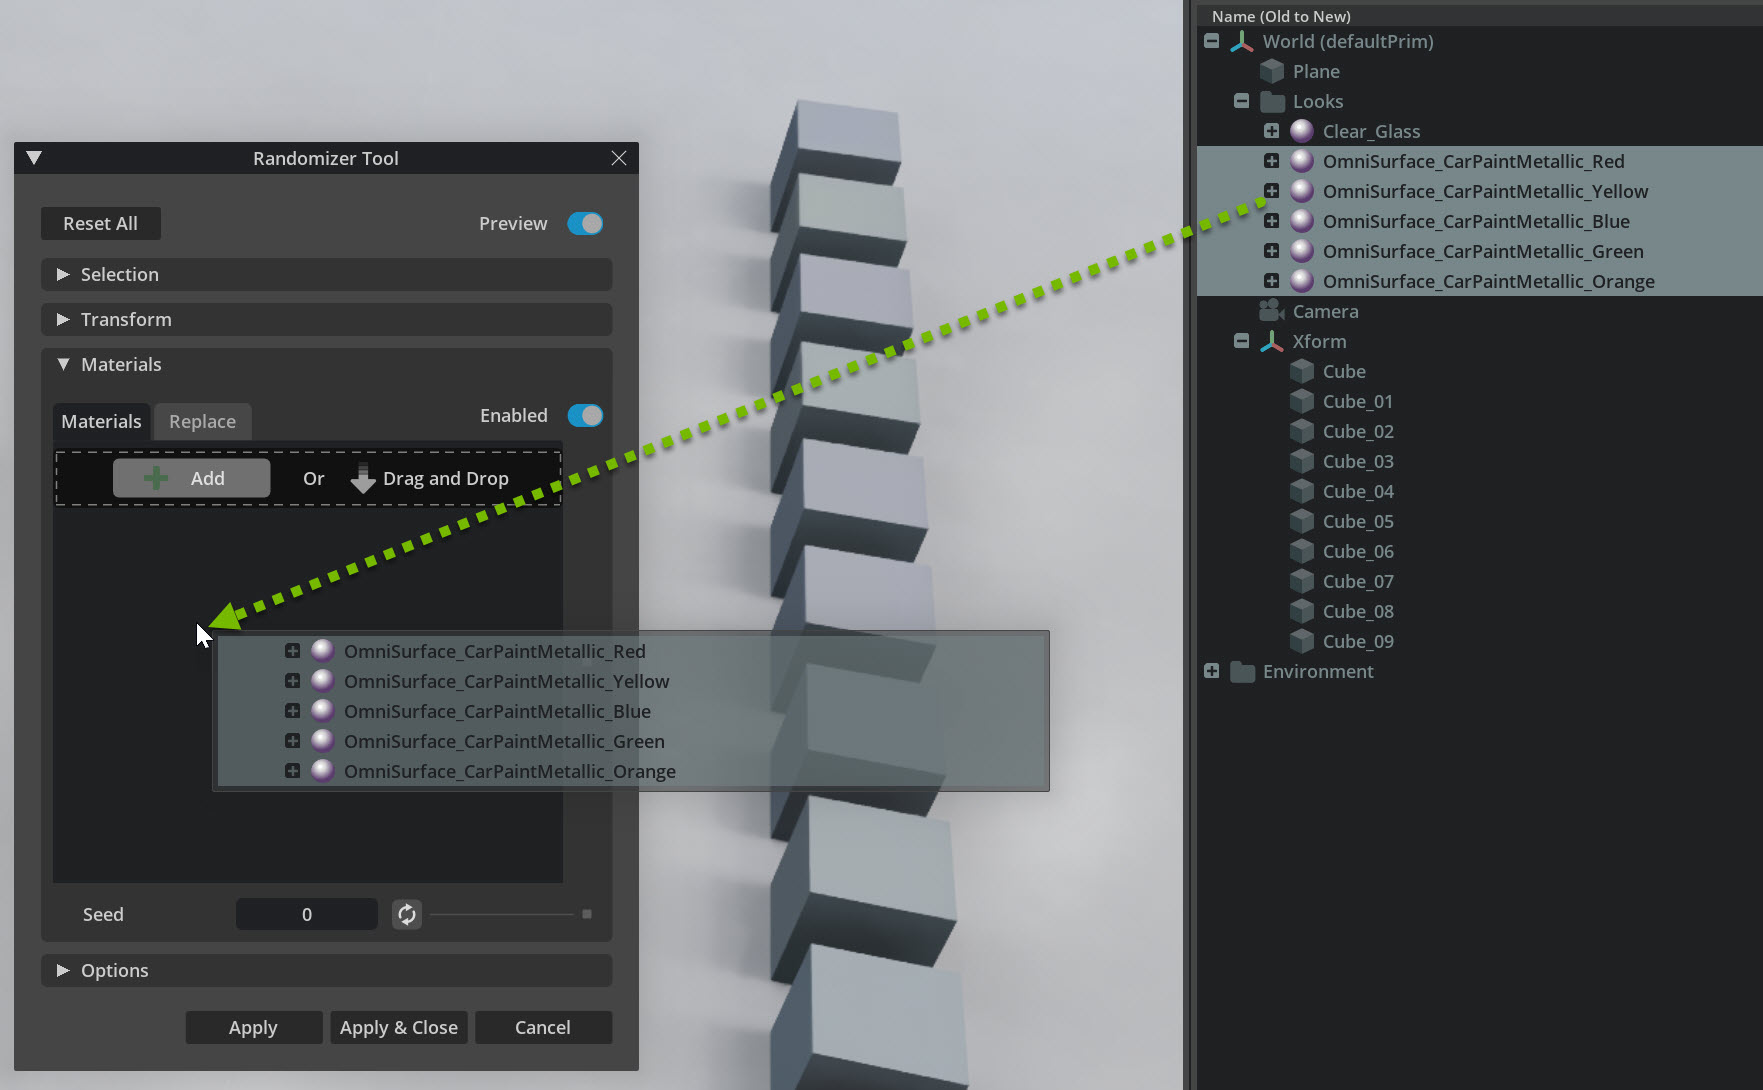The image size is (1763, 1090).
Task: Click the Drag and Drop zone label
Action: tap(446, 479)
